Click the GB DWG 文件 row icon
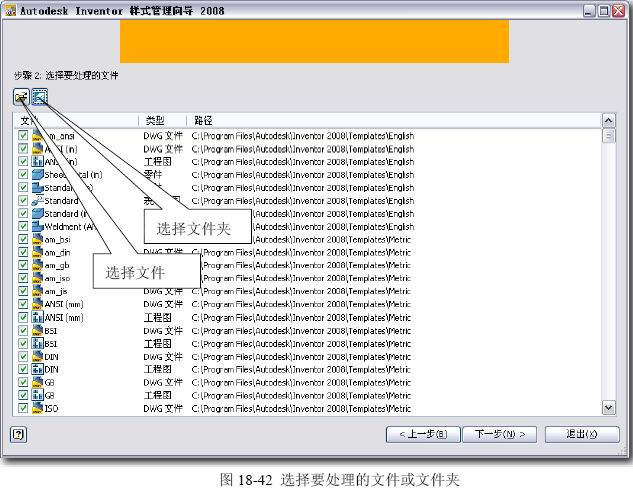Viewport: 633px width, 491px height. (38, 382)
